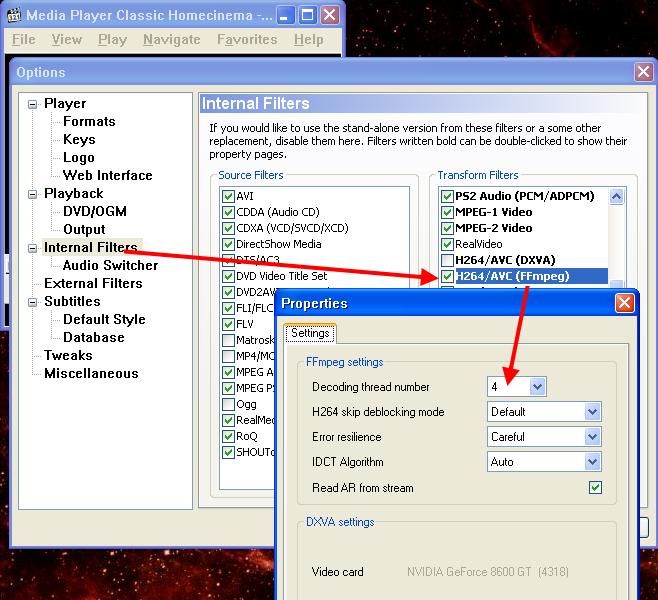
Task: Collapse the Player tree node
Action: (32, 104)
